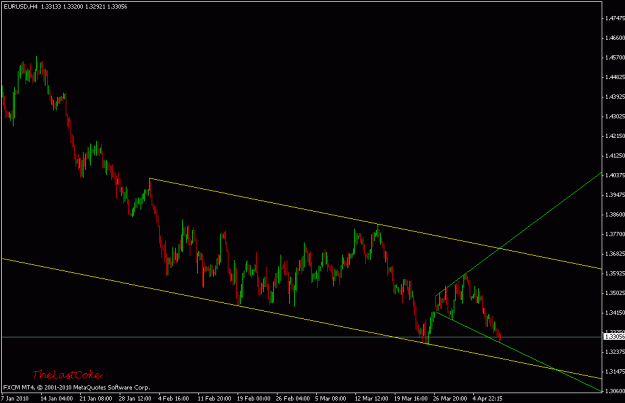Click the 1.3682 price axis label

point(615,254)
